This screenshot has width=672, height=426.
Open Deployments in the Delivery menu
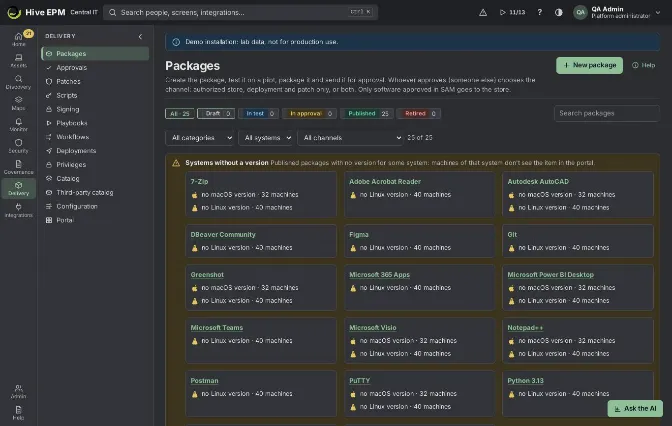(x=95, y=151)
